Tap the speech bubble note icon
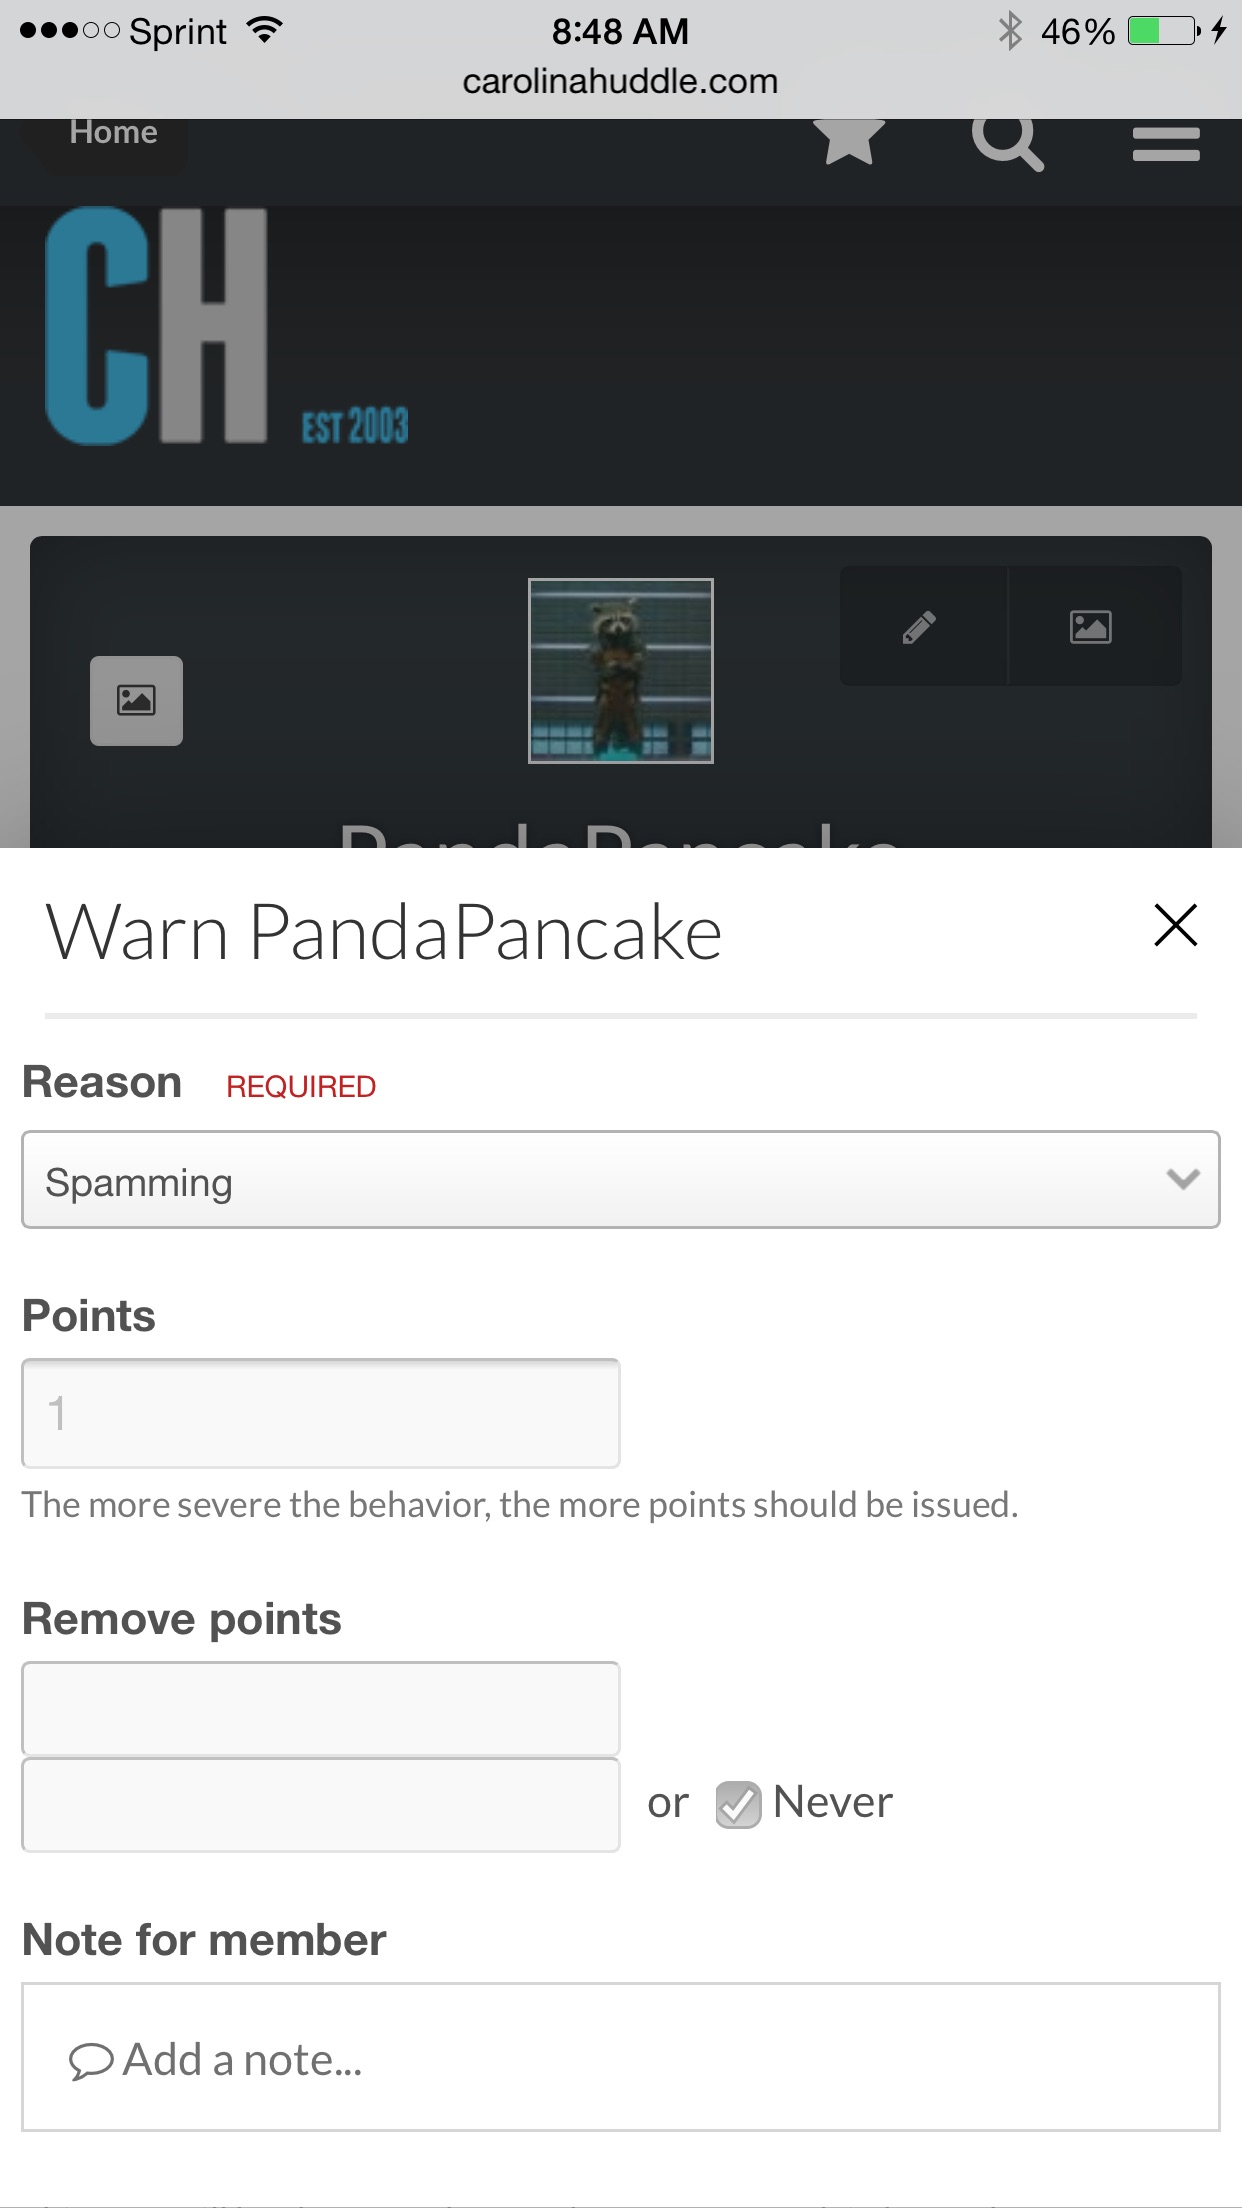Image resolution: width=1242 pixels, height=2208 pixels. (x=90, y=2062)
